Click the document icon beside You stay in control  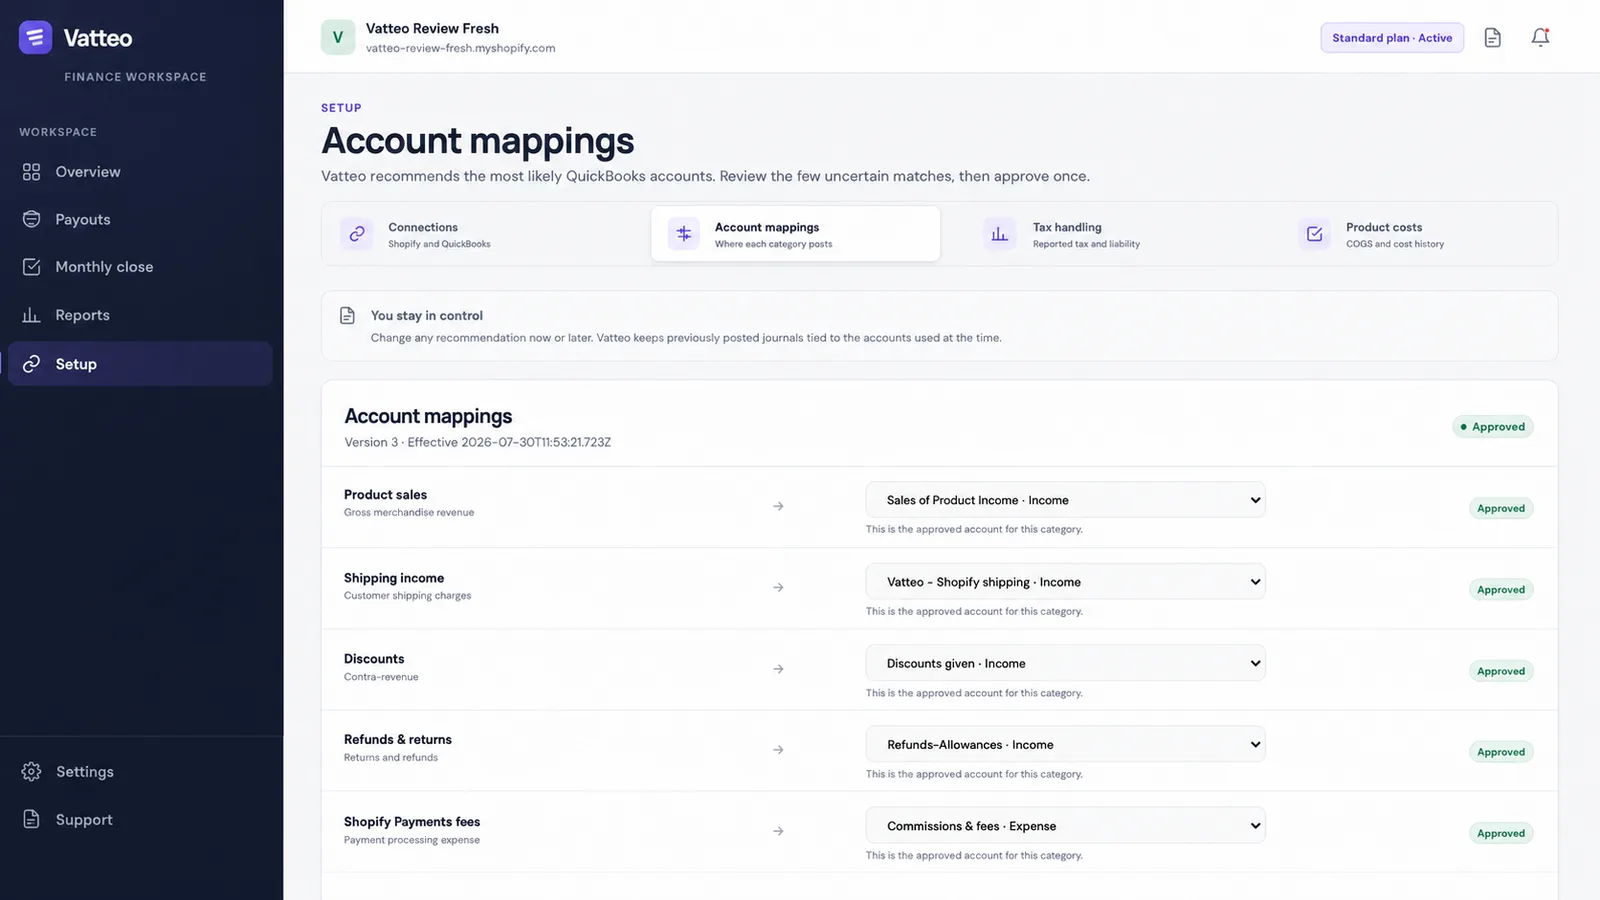tap(347, 316)
